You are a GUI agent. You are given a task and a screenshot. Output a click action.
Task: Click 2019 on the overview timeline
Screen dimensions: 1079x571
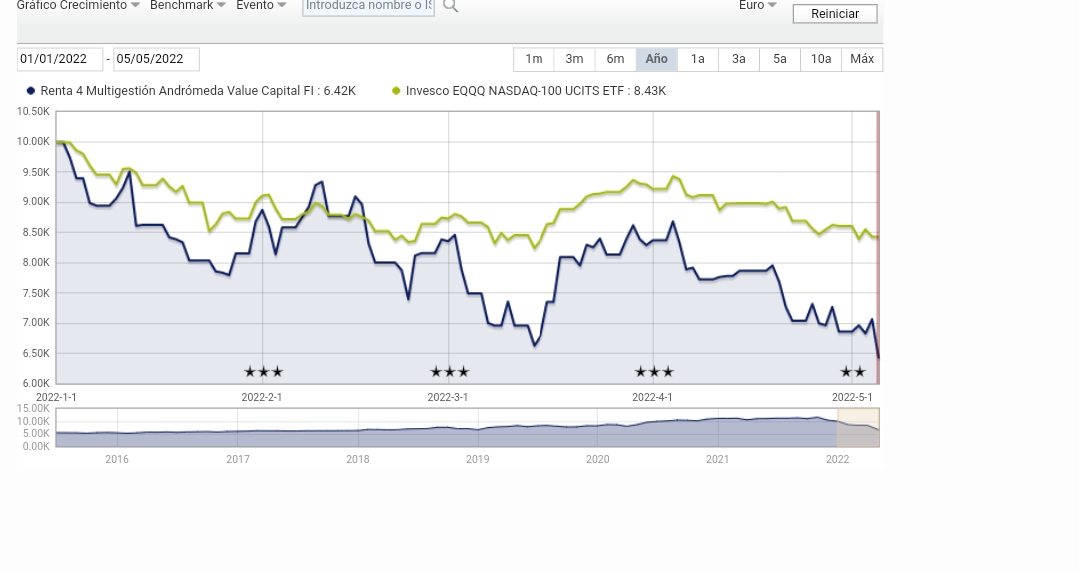(x=478, y=460)
